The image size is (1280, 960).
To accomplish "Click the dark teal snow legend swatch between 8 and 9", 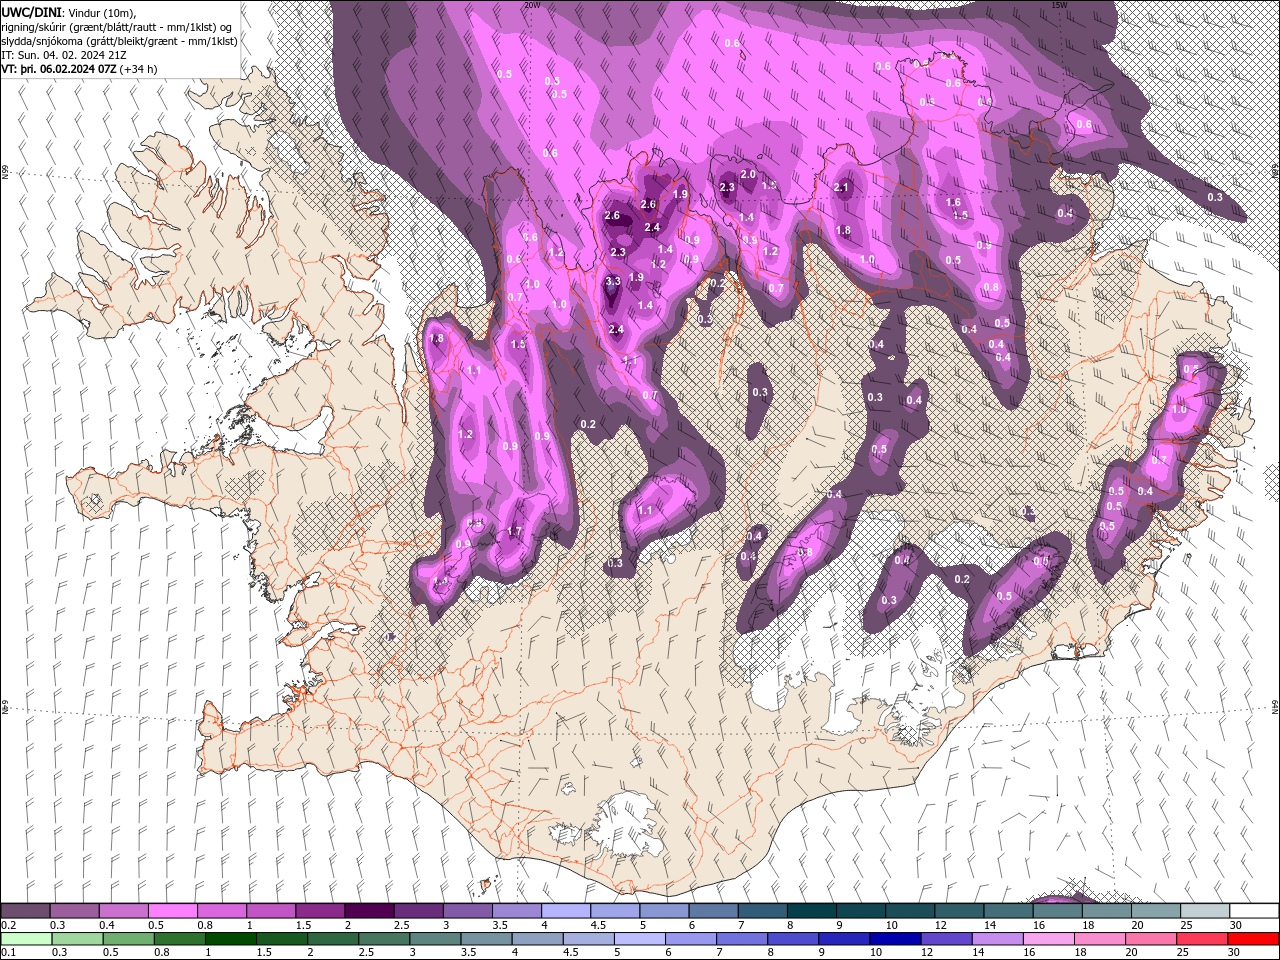I will tap(811, 911).
